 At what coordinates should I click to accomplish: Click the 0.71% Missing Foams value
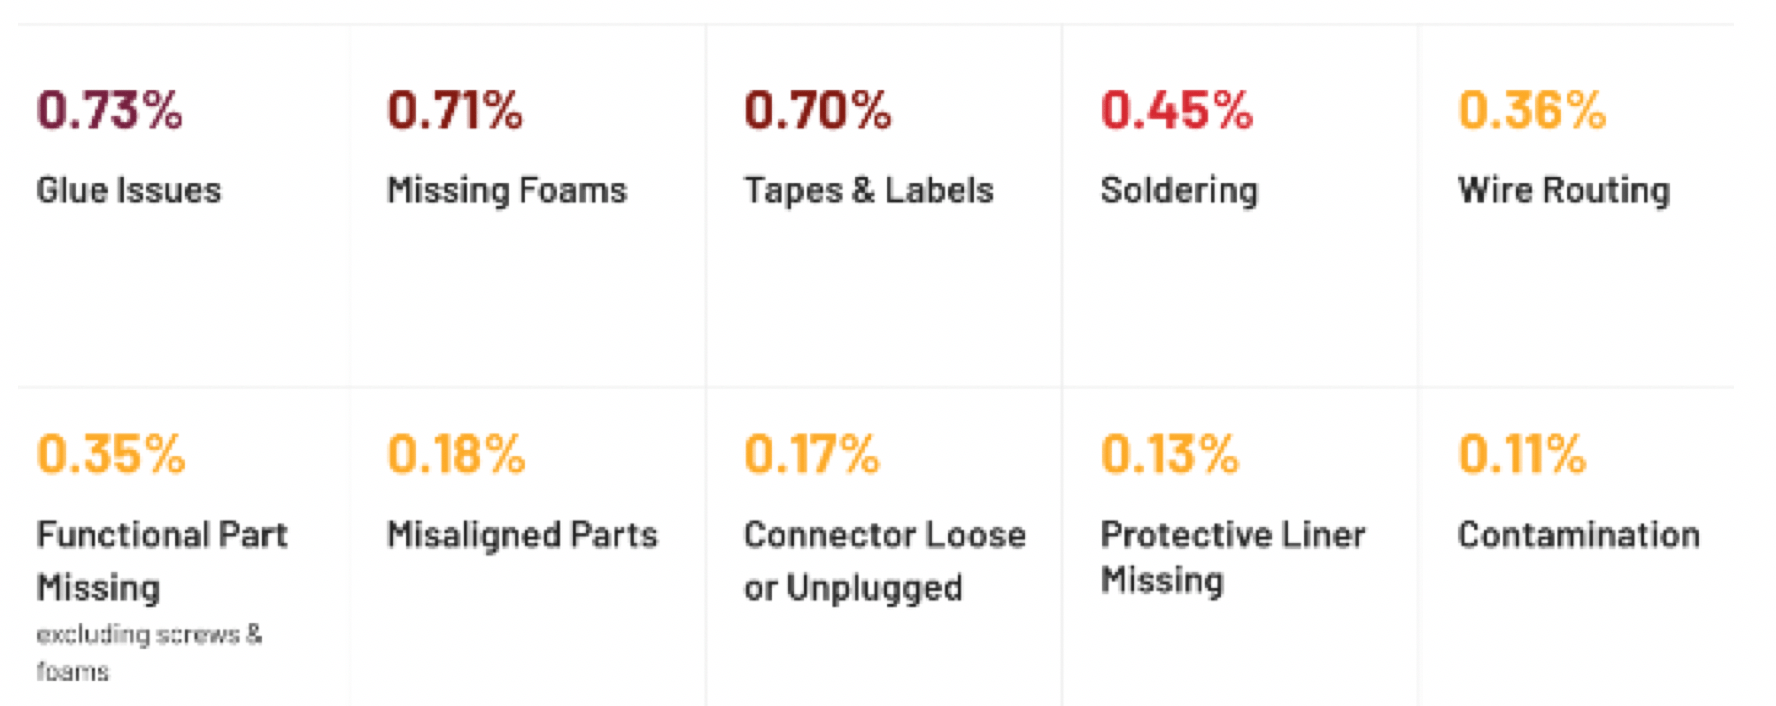click(455, 110)
